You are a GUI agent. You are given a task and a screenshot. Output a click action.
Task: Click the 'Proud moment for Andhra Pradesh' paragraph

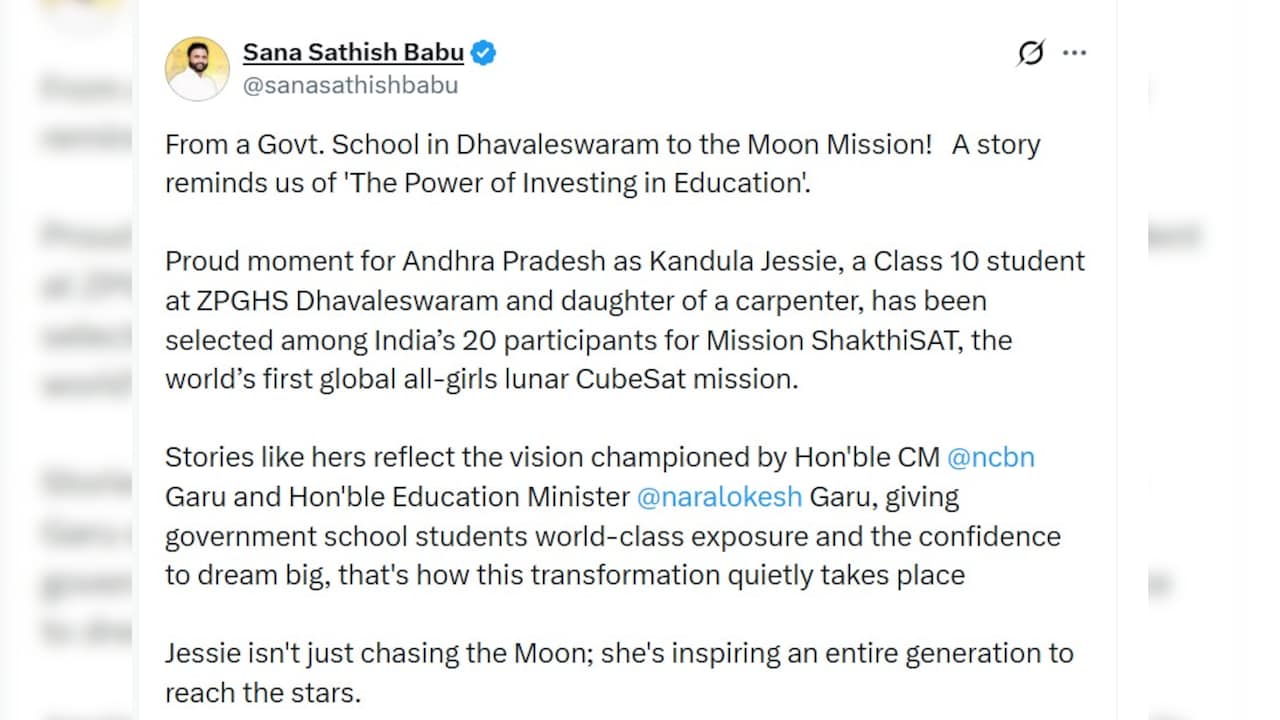click(625, 320)
